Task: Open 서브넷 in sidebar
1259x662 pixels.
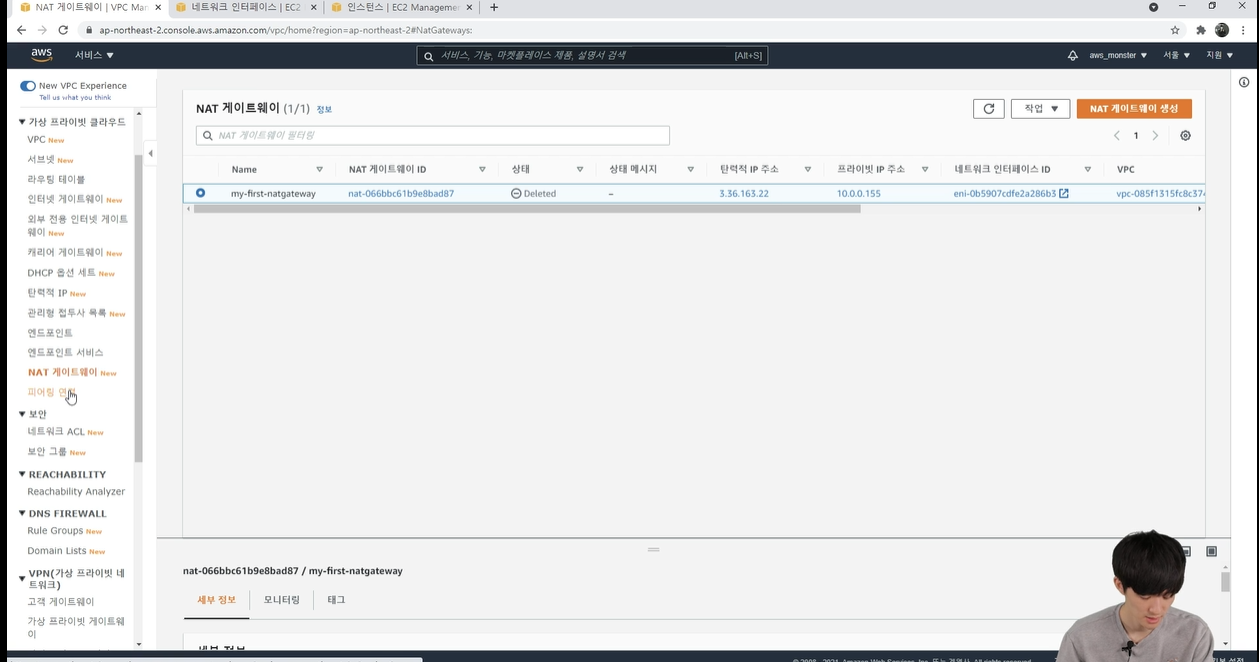Action: (x=41, y=160)
